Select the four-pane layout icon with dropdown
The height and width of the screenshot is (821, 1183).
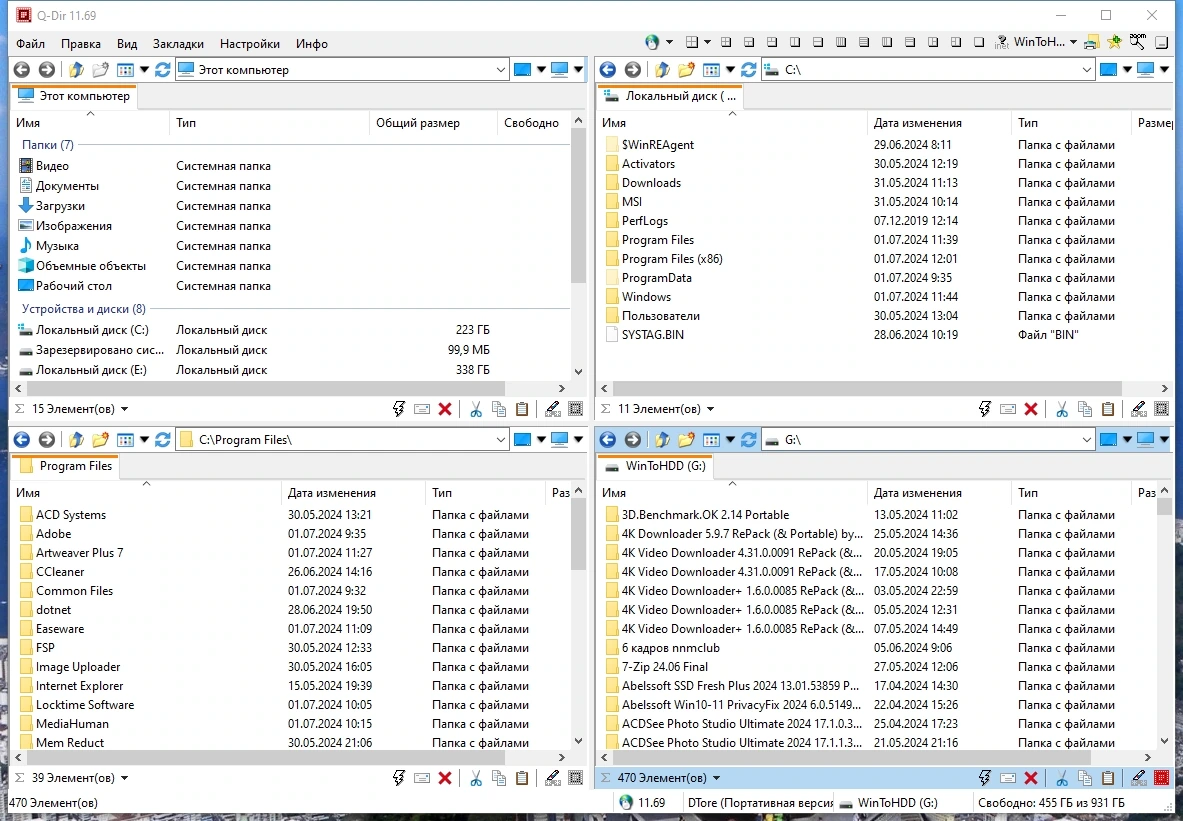coord(692,43)
